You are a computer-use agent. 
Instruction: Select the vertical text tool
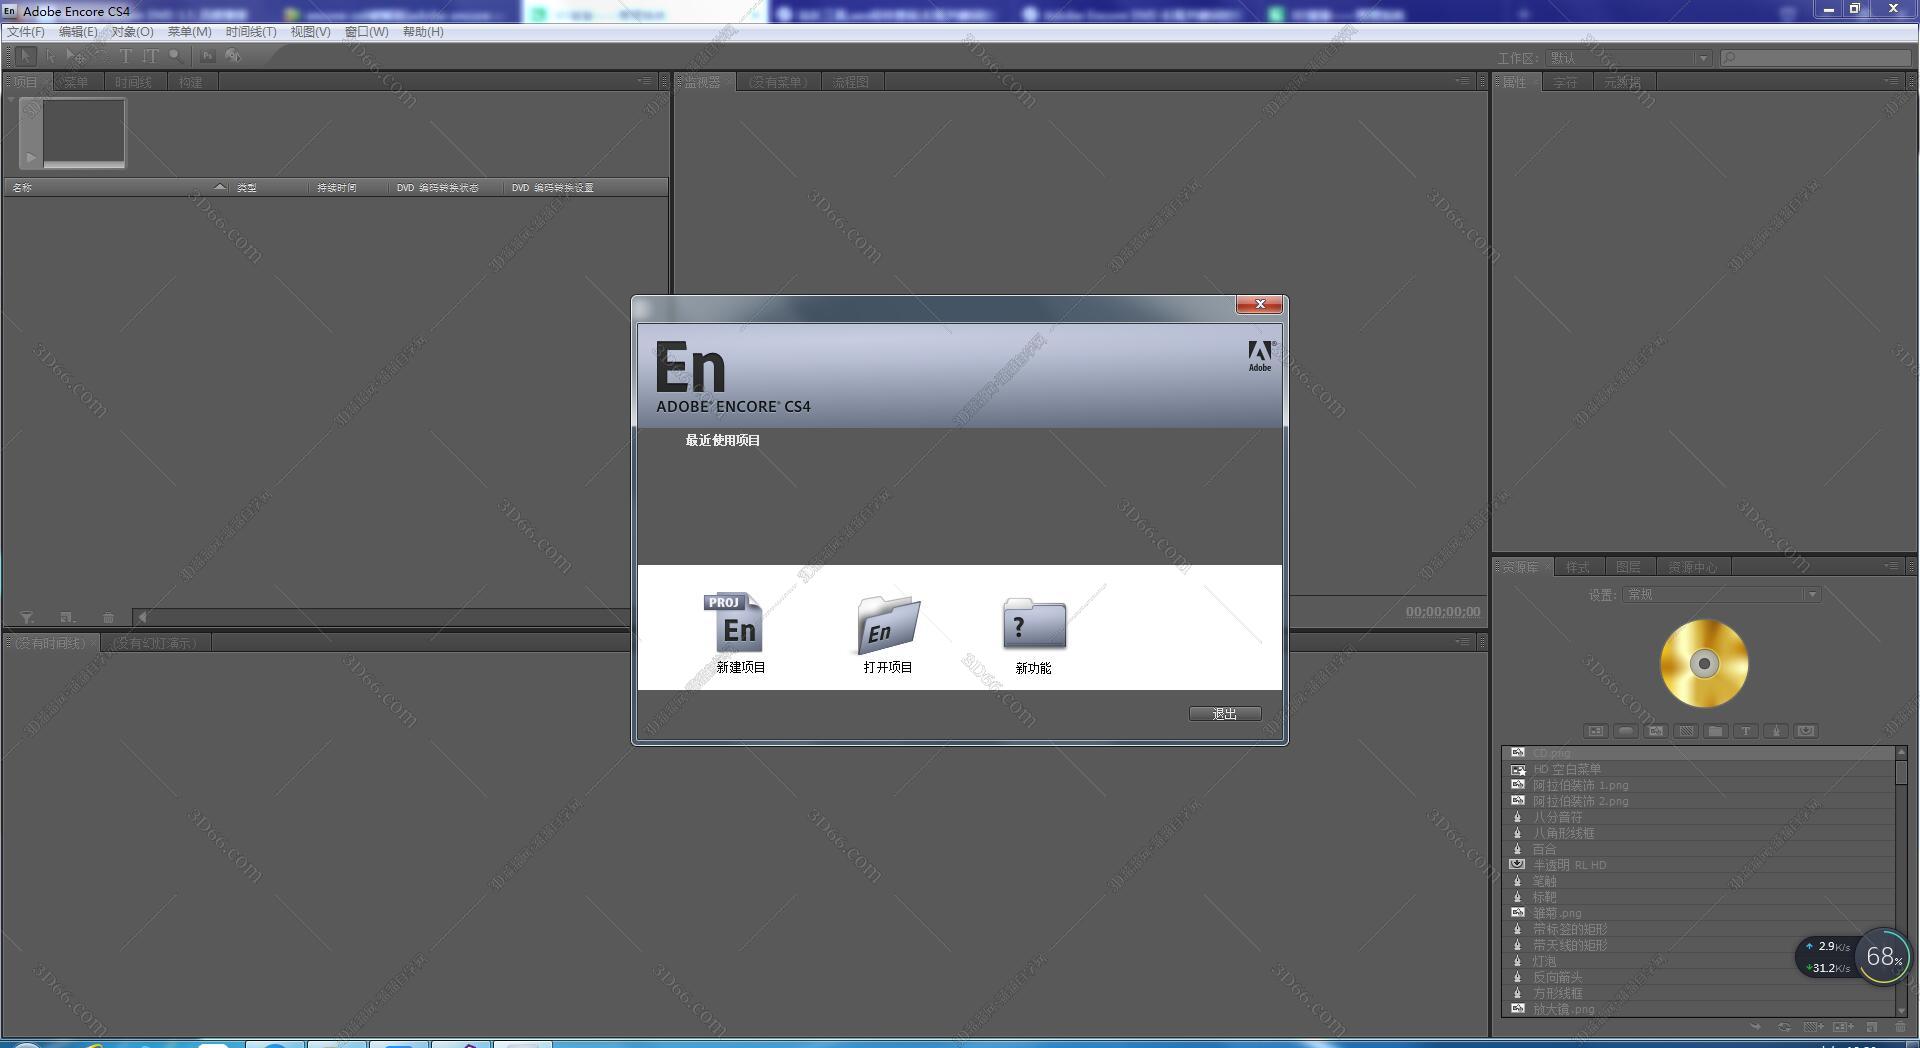(150, 57)
